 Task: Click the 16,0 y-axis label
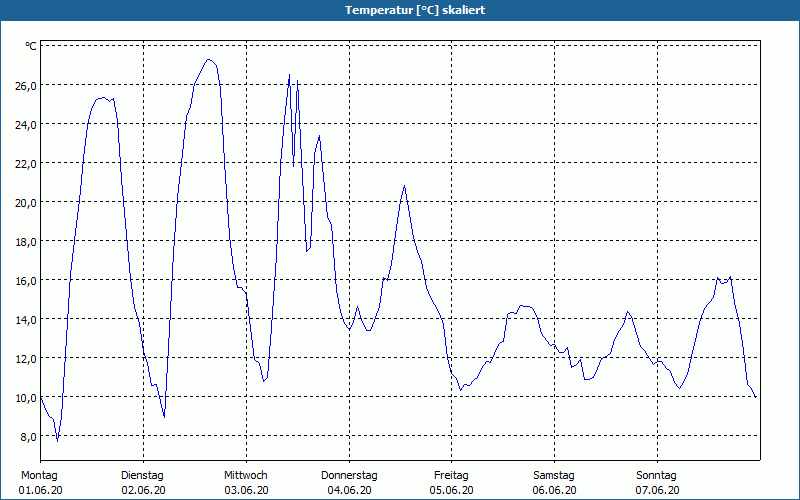click(x=26, y=281)
